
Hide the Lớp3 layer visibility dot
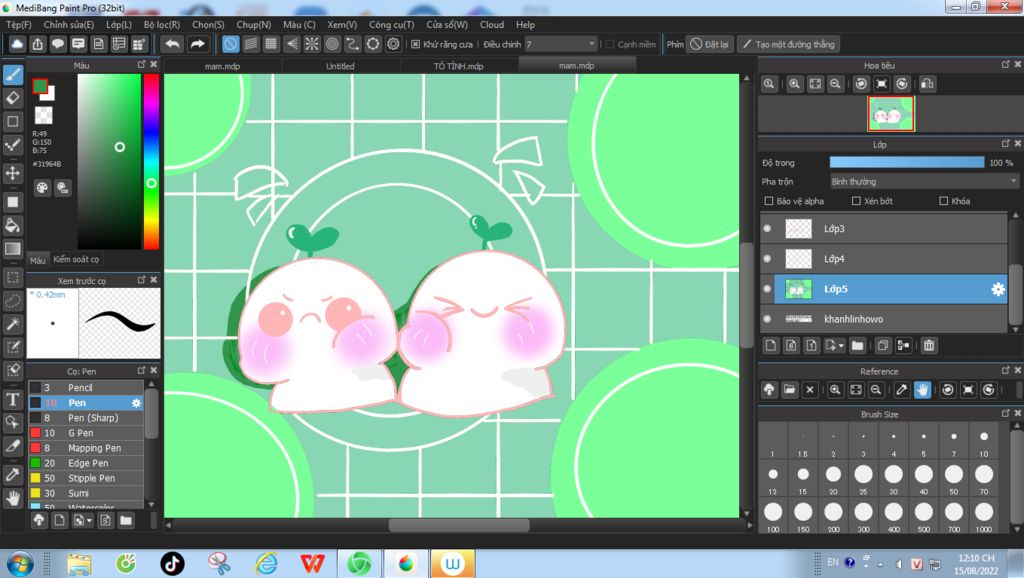coord(768,229)
